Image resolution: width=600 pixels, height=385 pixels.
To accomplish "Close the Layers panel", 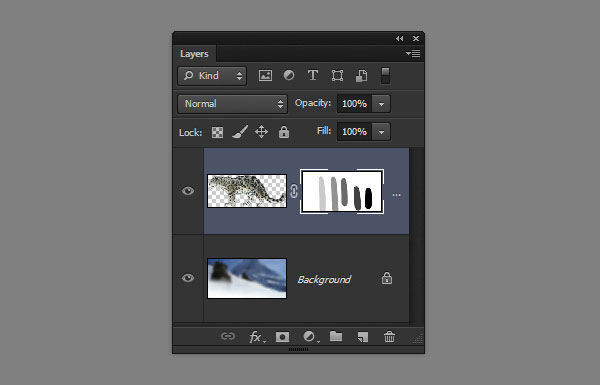I will tap(416, 39).
